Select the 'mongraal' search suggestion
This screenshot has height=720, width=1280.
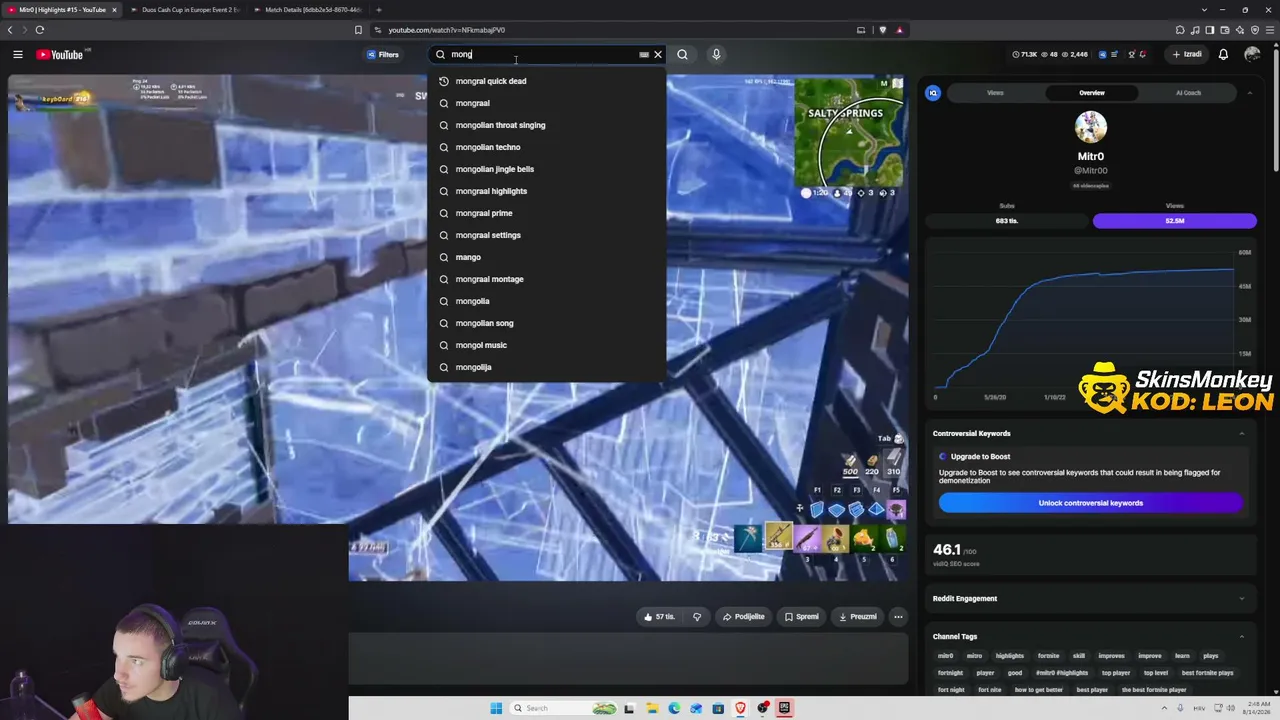pyautogui.click(x=547, y=103)
